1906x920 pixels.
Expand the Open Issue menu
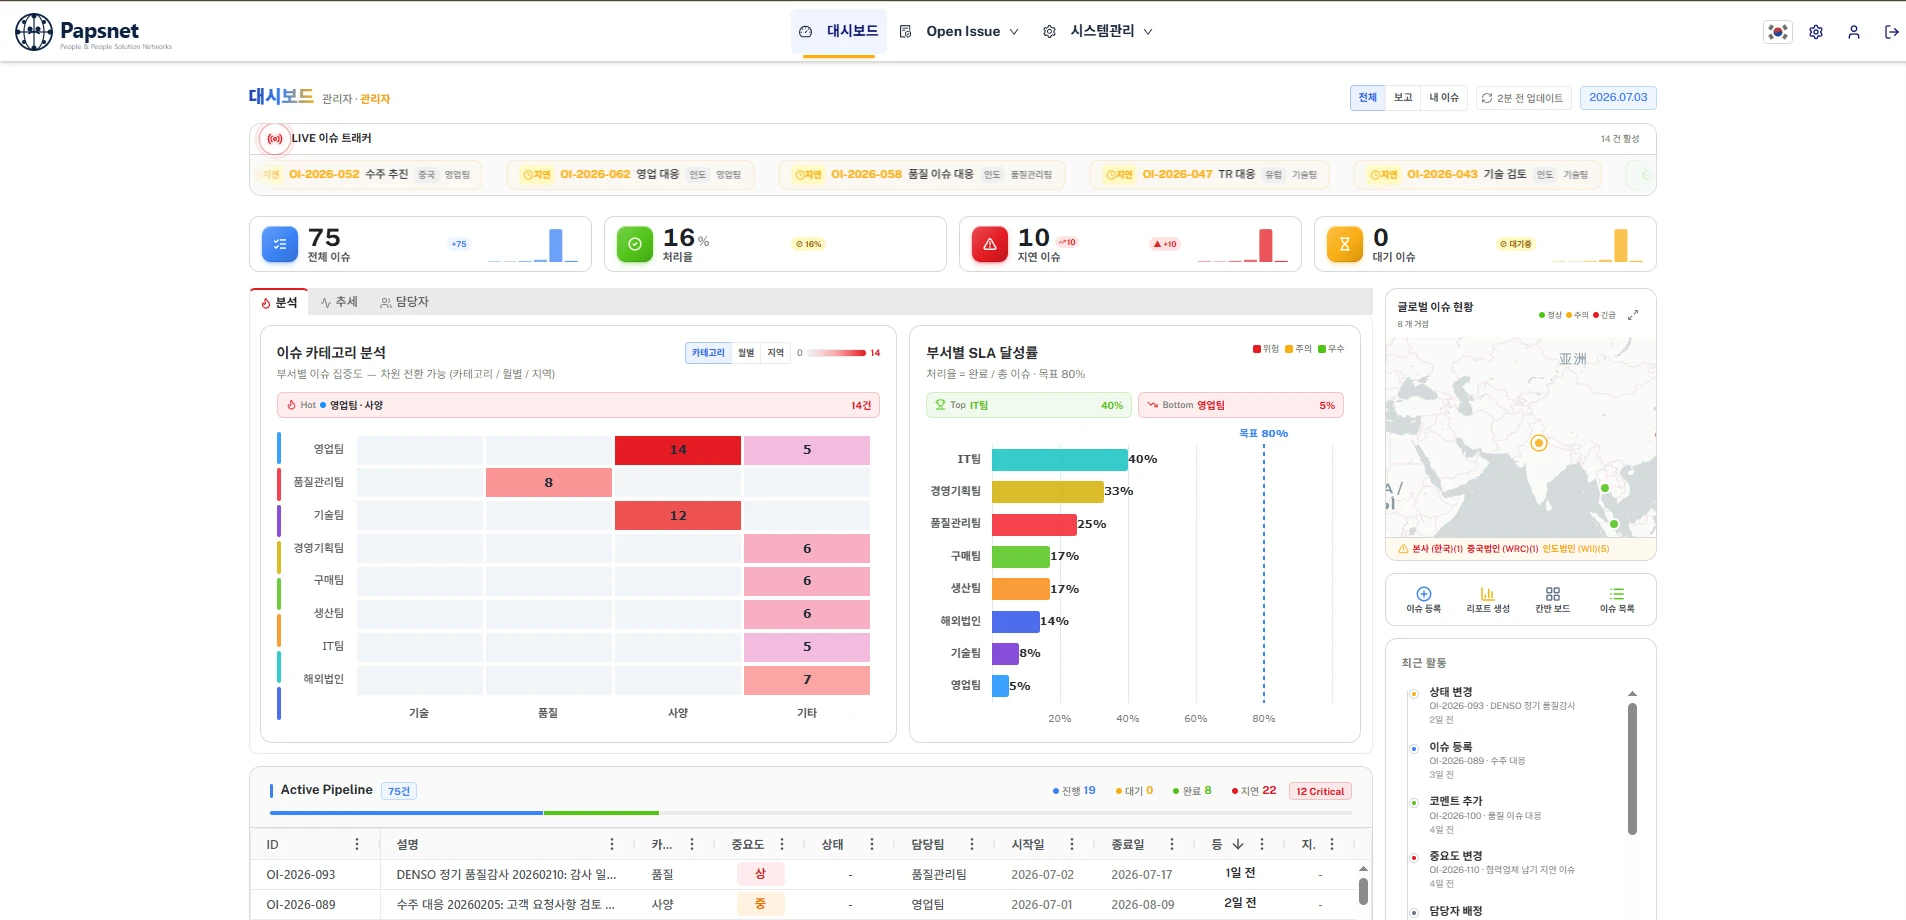(x=960, y=32)
